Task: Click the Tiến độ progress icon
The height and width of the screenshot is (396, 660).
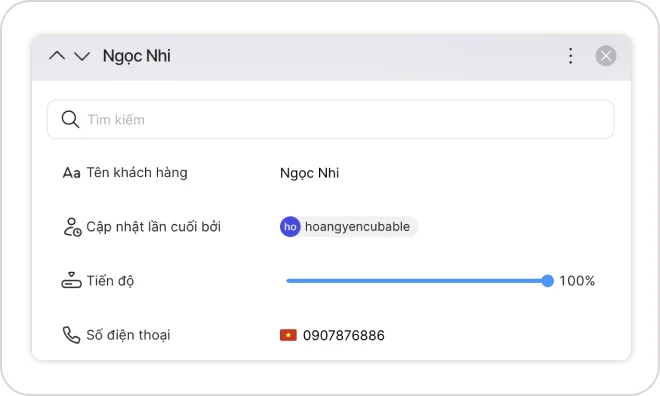Action: [x=72, y=280]
